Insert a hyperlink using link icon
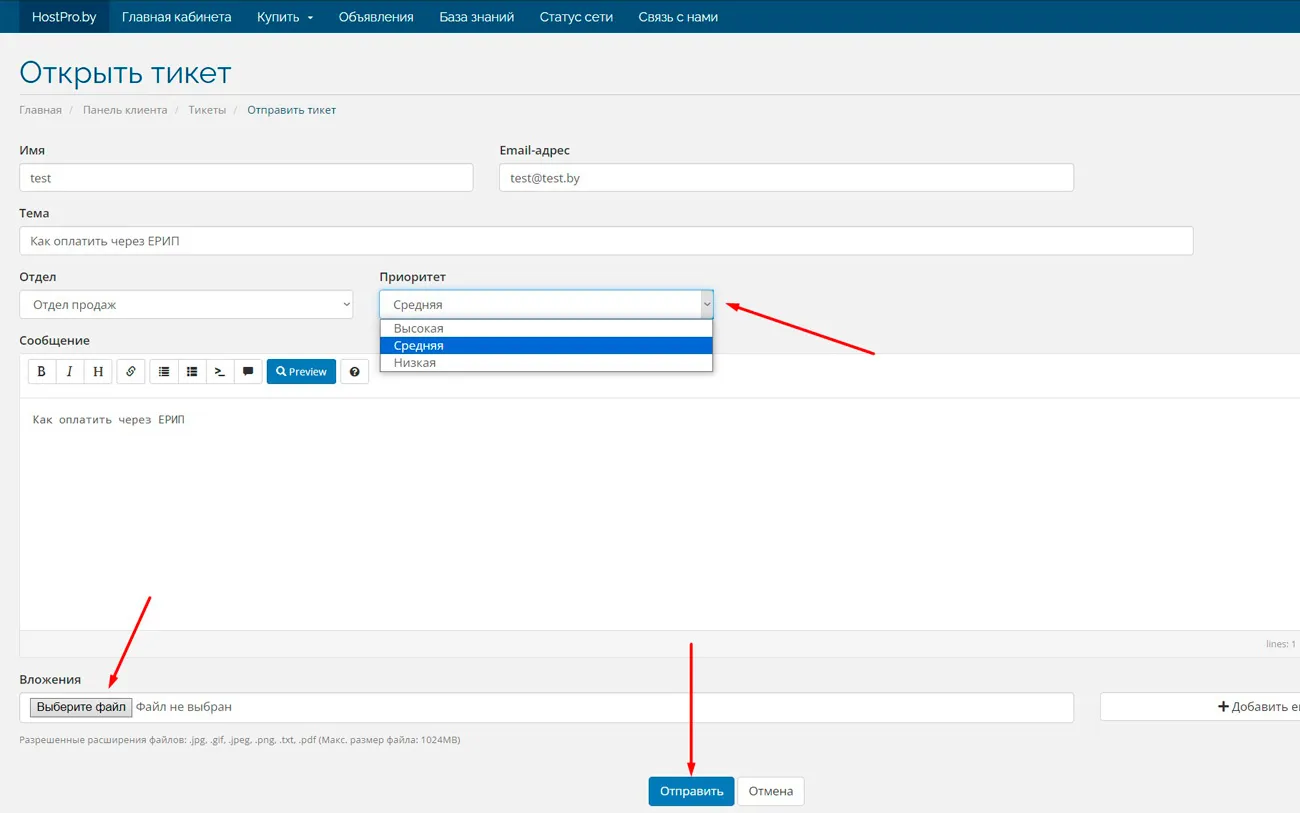The width and height of the screenshot is (1300, 813). tap(131, 371)
